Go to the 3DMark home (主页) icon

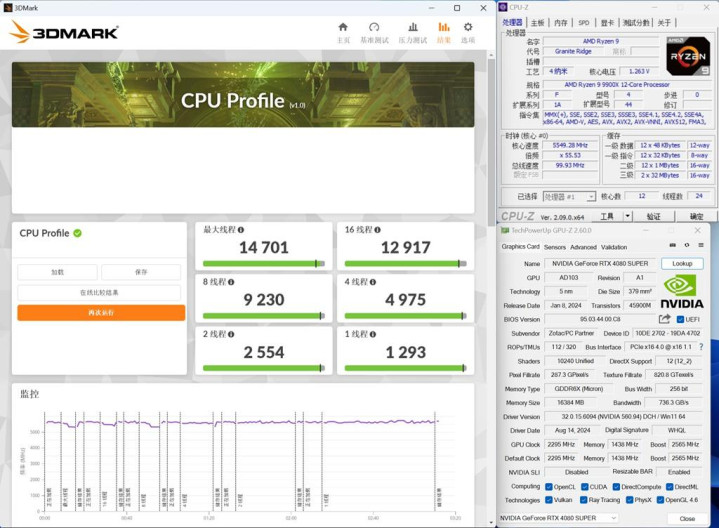click(343, 27)
